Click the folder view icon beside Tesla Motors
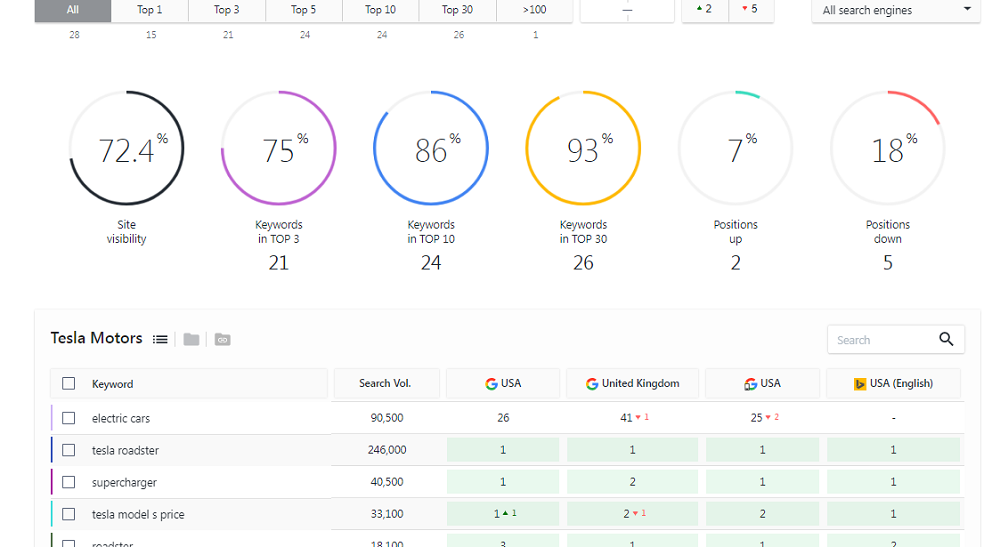 click(x=191, y=339)
